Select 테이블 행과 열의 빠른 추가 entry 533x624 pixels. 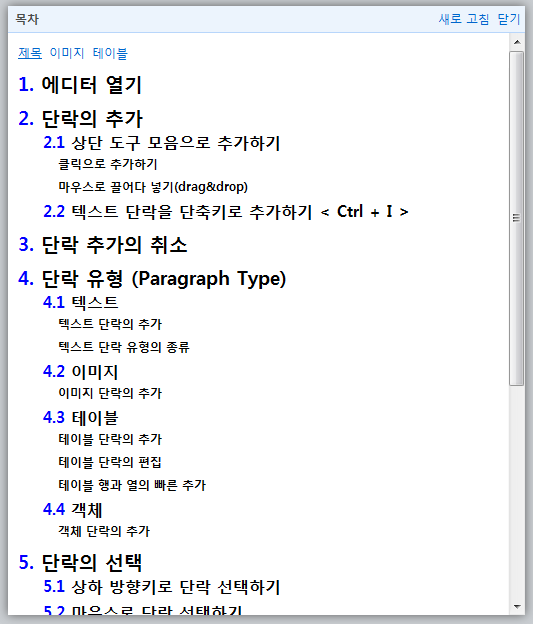click(x=132, y=485)
